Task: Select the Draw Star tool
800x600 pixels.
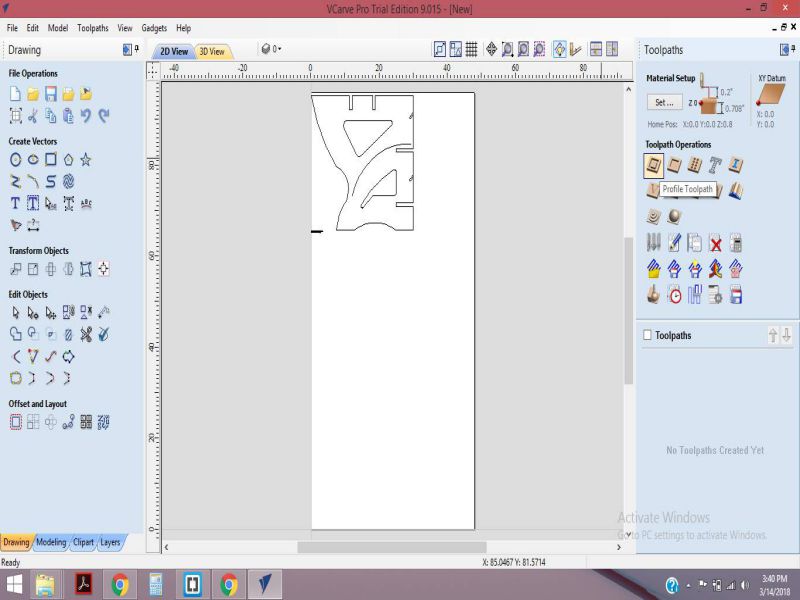Action: coord(86,159)
